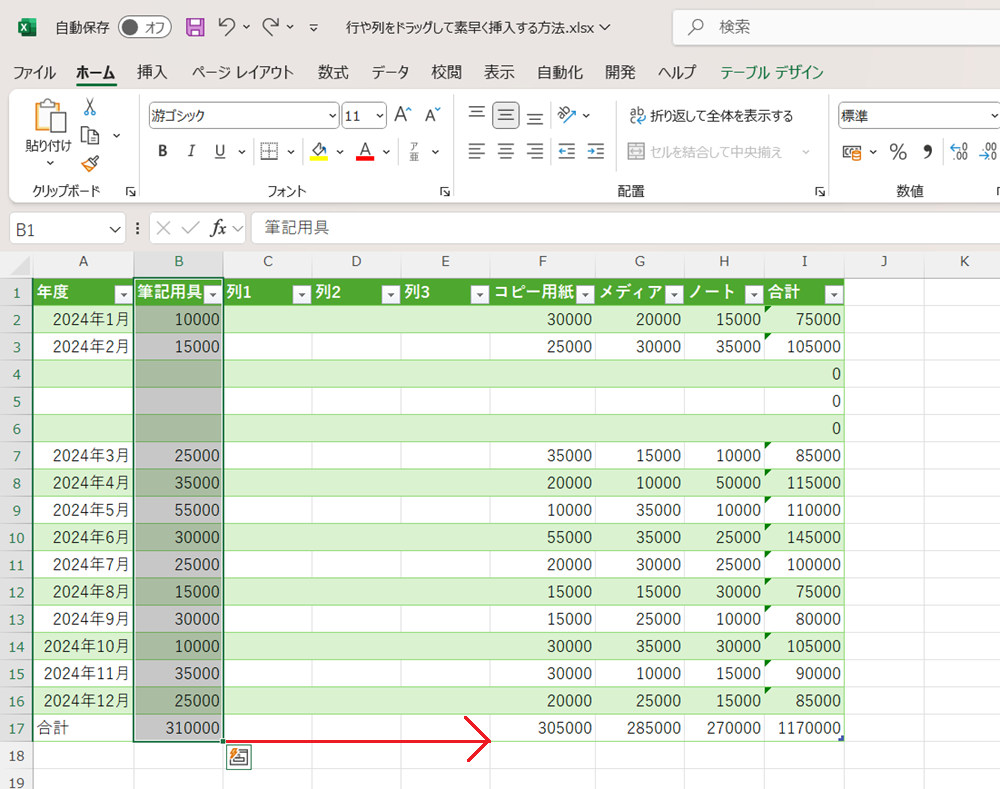
Task: Switch to the ページ レイアウト tab
Action: coord(242,73)
